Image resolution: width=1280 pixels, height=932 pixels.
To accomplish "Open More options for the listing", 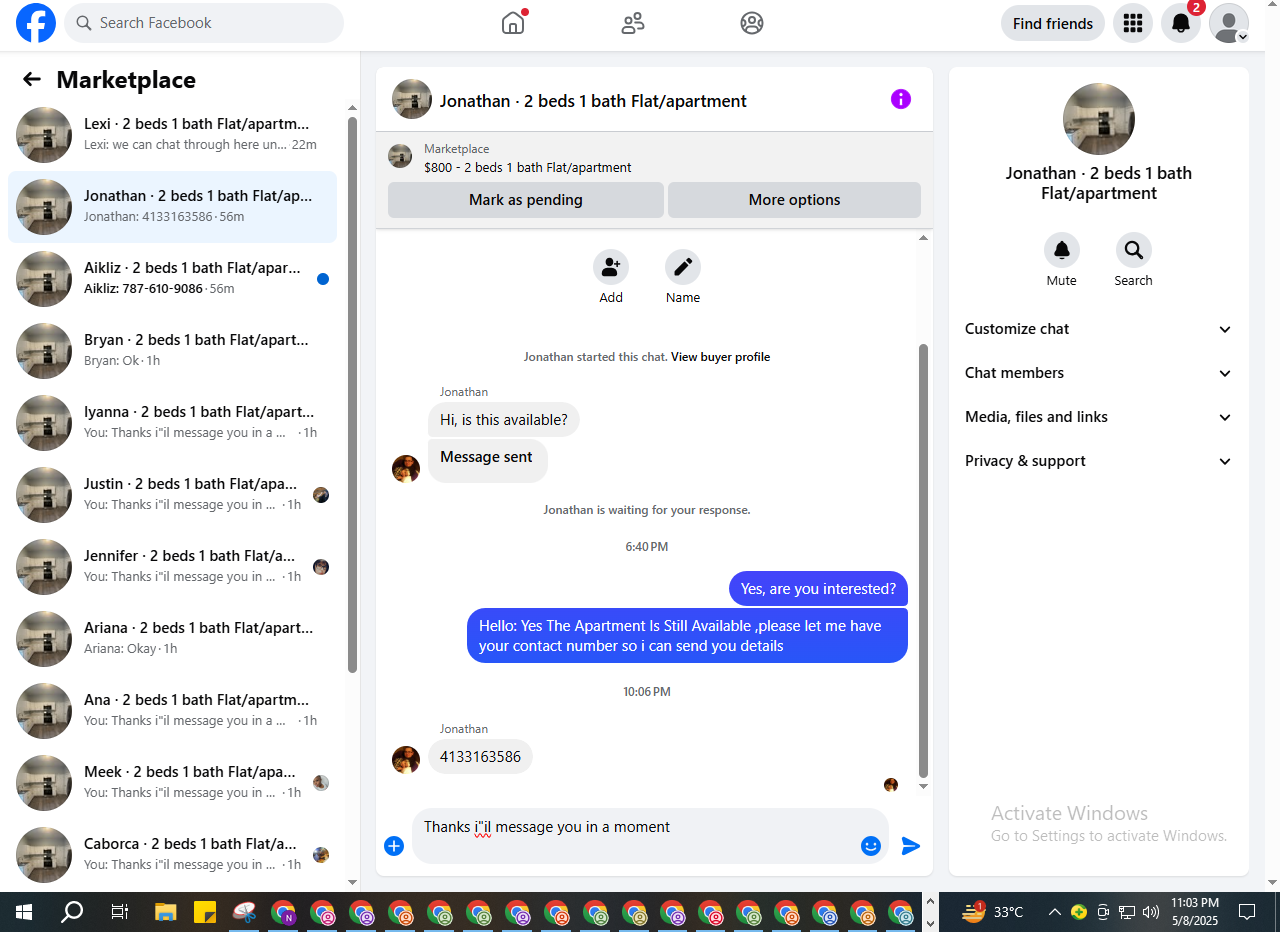I will click(x=794, y=200).
